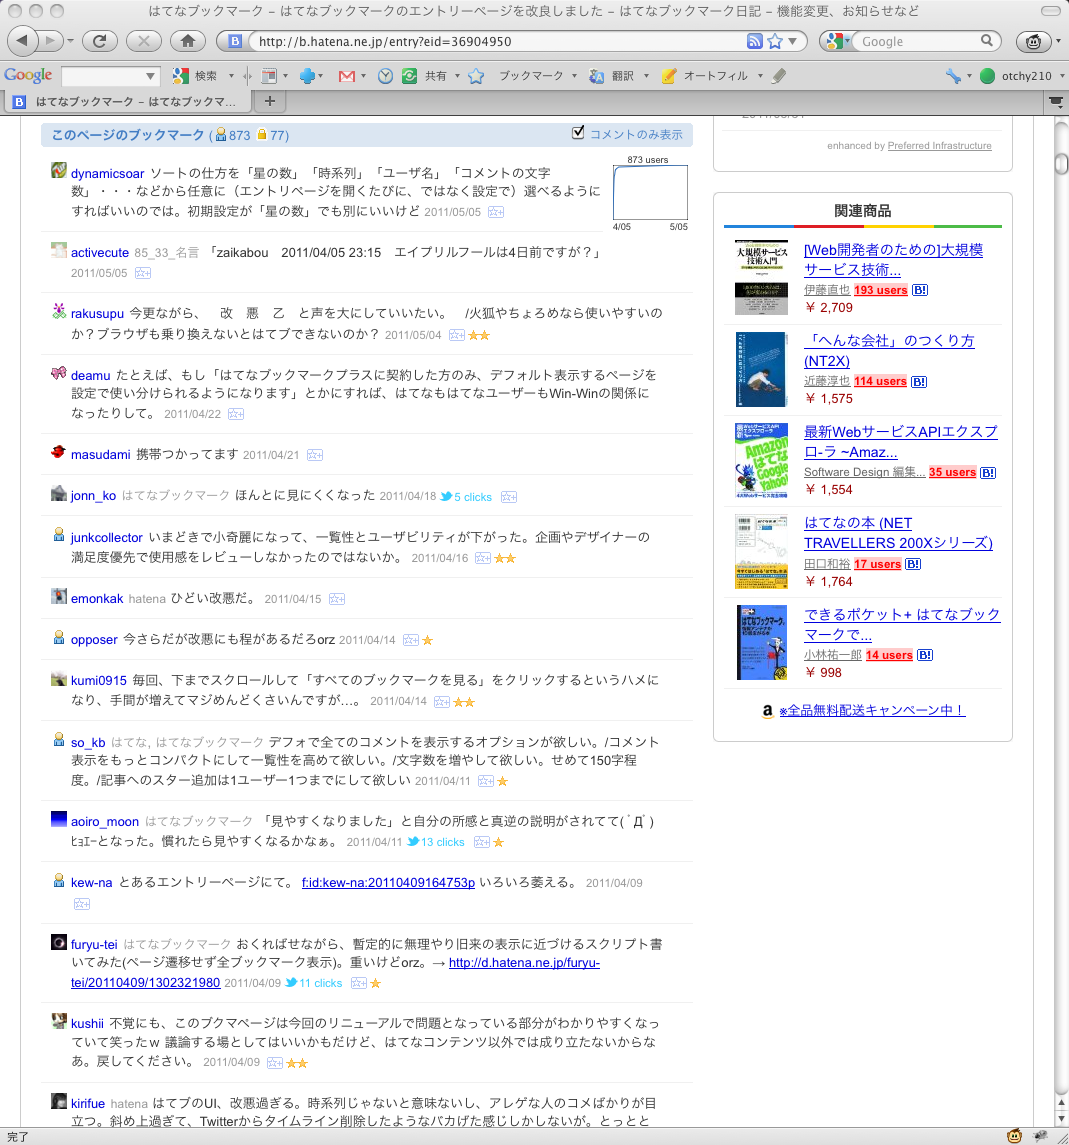Open rakusupu's user profile link
The height and width of the screenshot is (1145, 1069).
[x=97, y=314]
